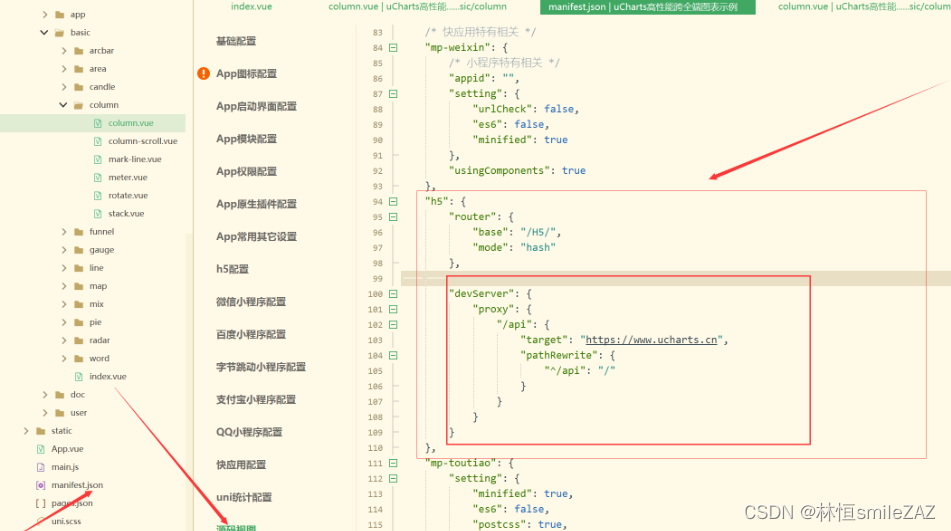Image resolution: width=951 pixels, height=531 pixels.
Task: Open the 快应用配置 section
Action: [x=241, y=465]
